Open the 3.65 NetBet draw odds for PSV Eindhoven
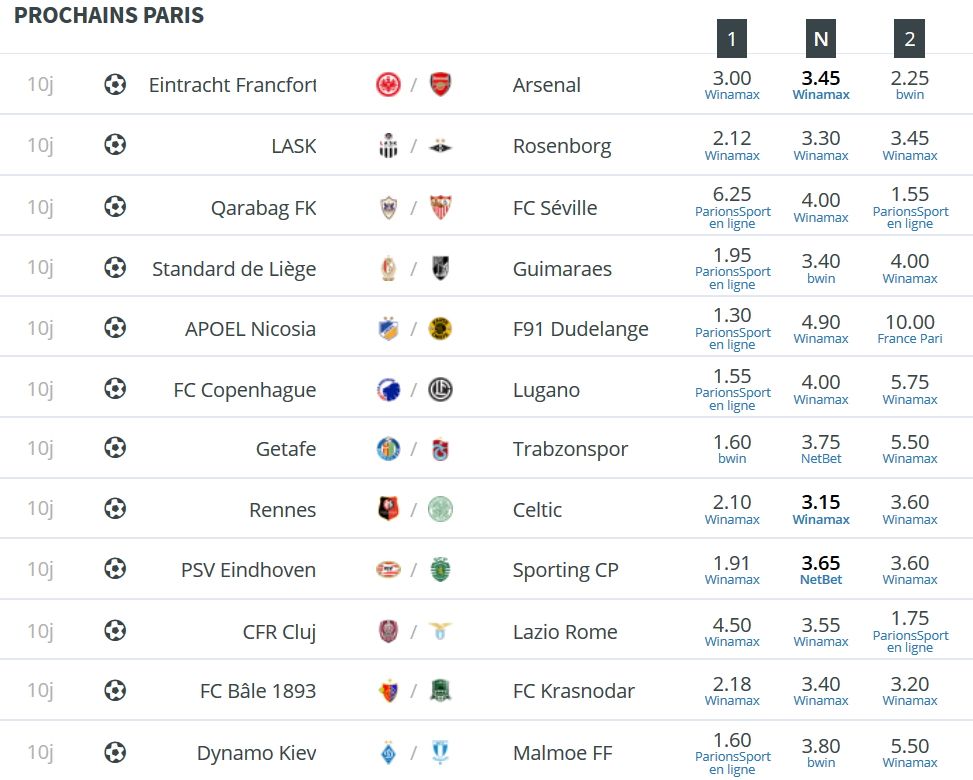The image size is (973, 780). click(x=821, y=570)
